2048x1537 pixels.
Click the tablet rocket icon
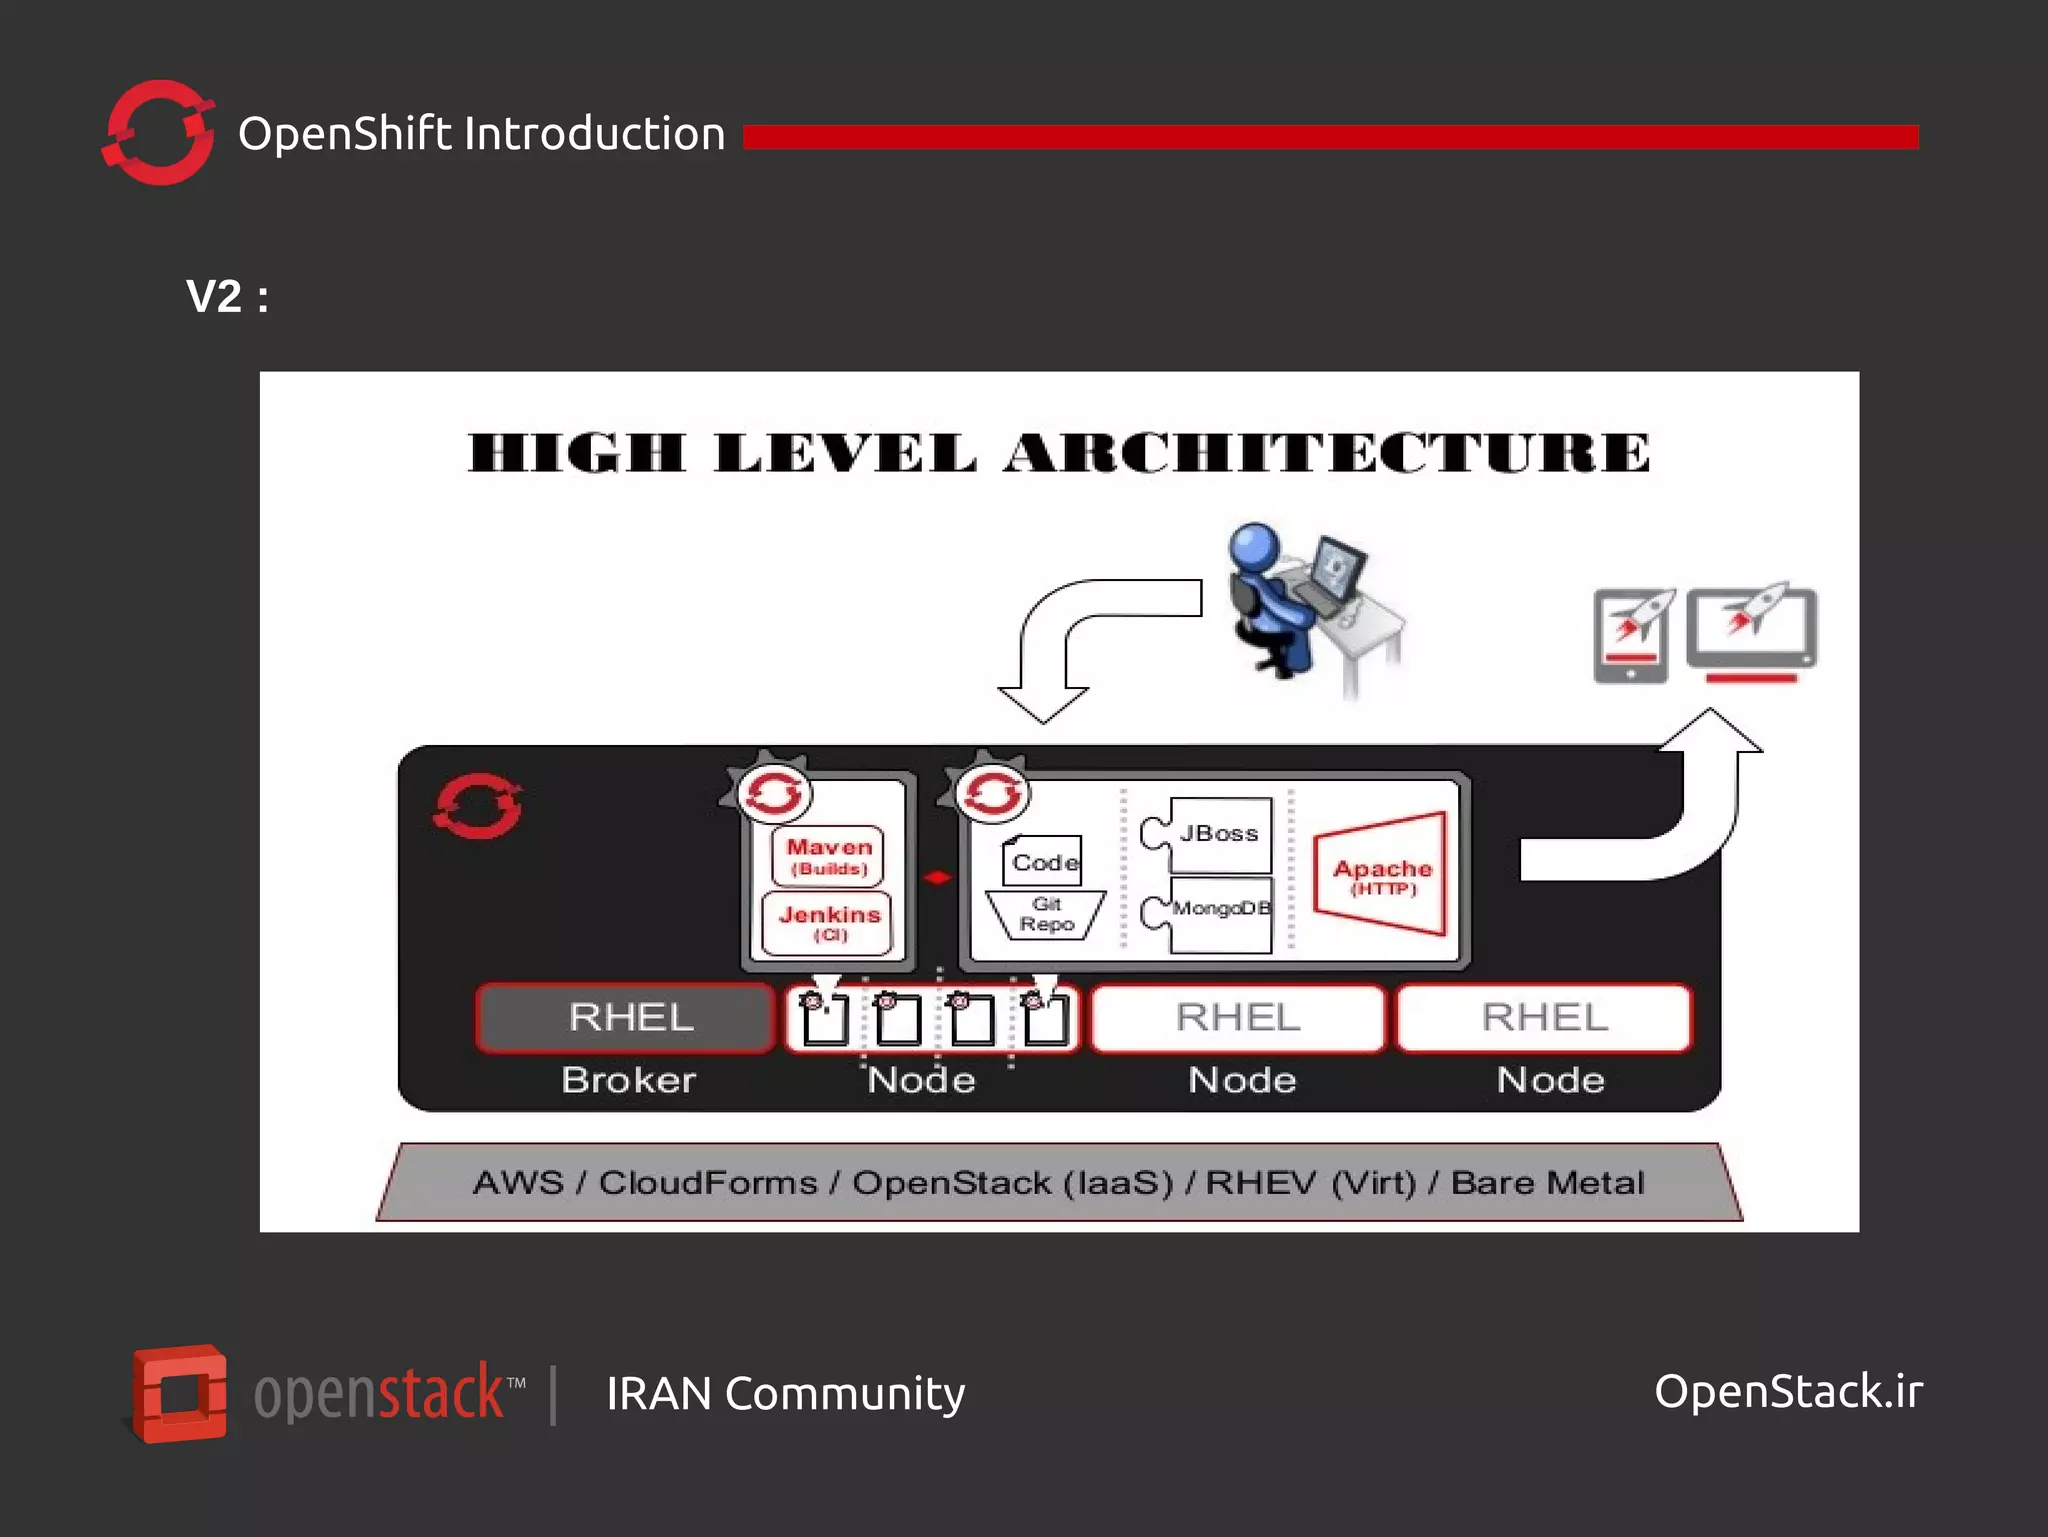click(1634, 635)
